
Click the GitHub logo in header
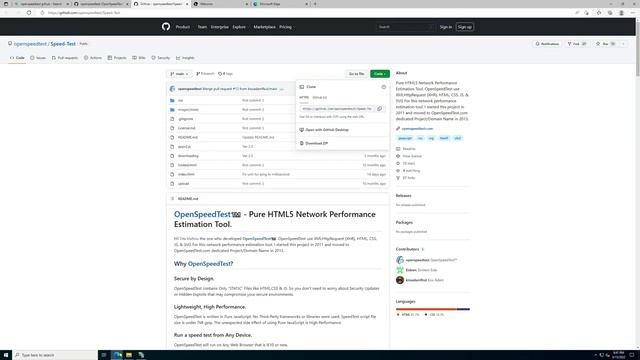[x=166, y=27]
